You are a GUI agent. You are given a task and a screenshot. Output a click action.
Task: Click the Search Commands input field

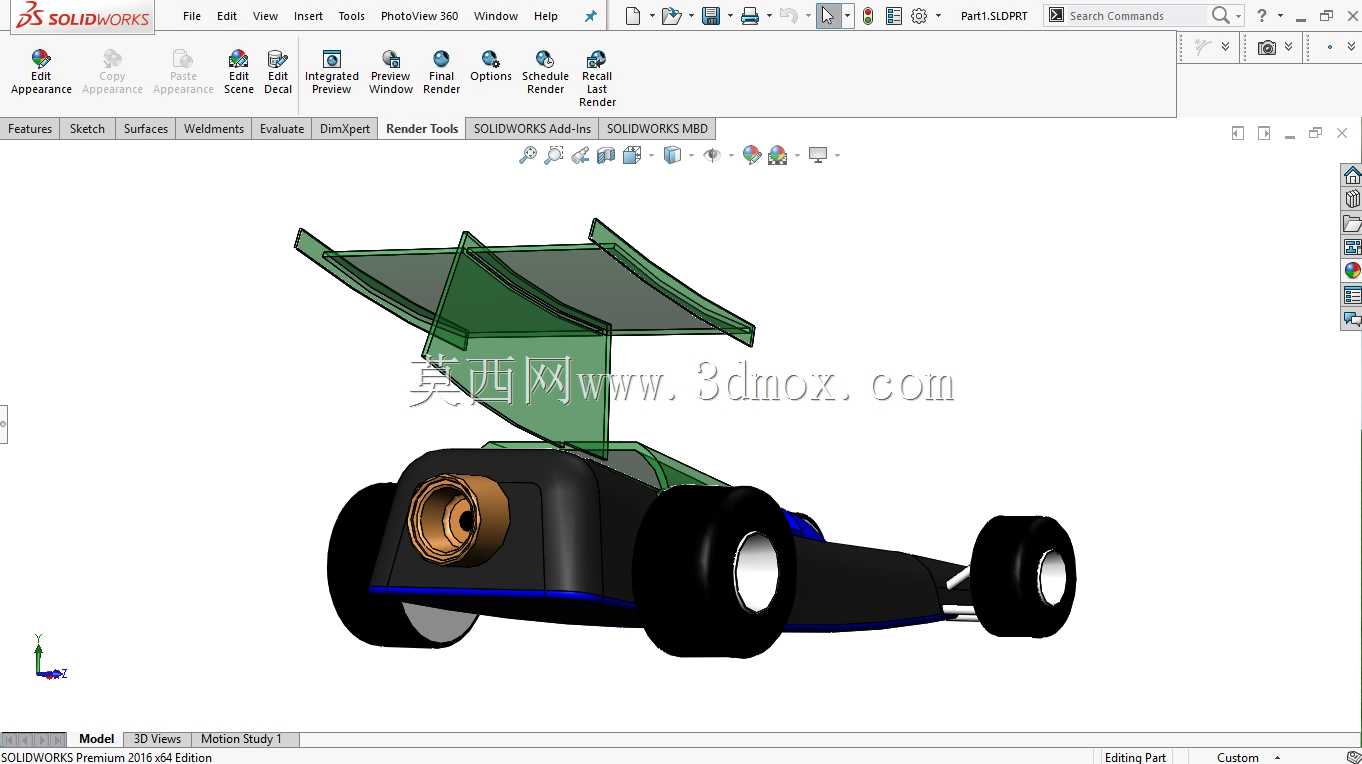(x=1136, y=16)
